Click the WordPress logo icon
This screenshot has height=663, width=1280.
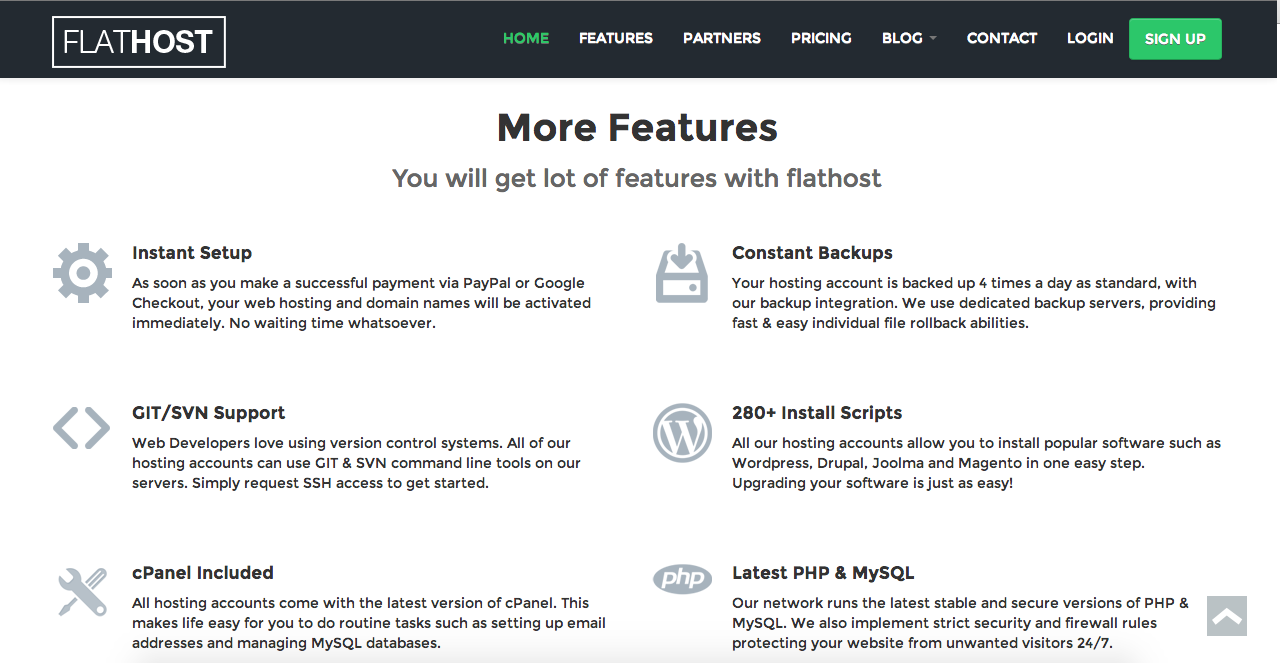pos(682,432)
